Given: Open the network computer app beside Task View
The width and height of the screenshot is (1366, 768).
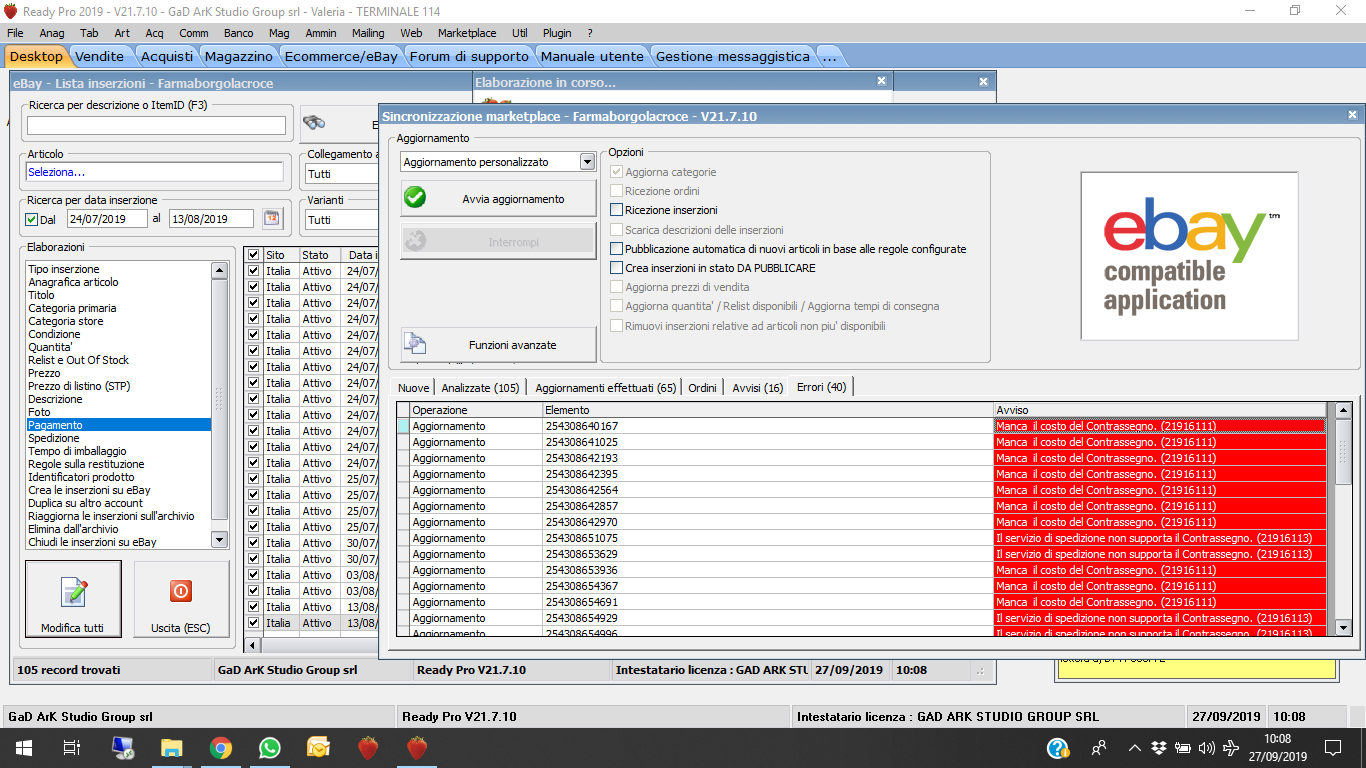Looking at the screenshot, I should tap(123, 747).
